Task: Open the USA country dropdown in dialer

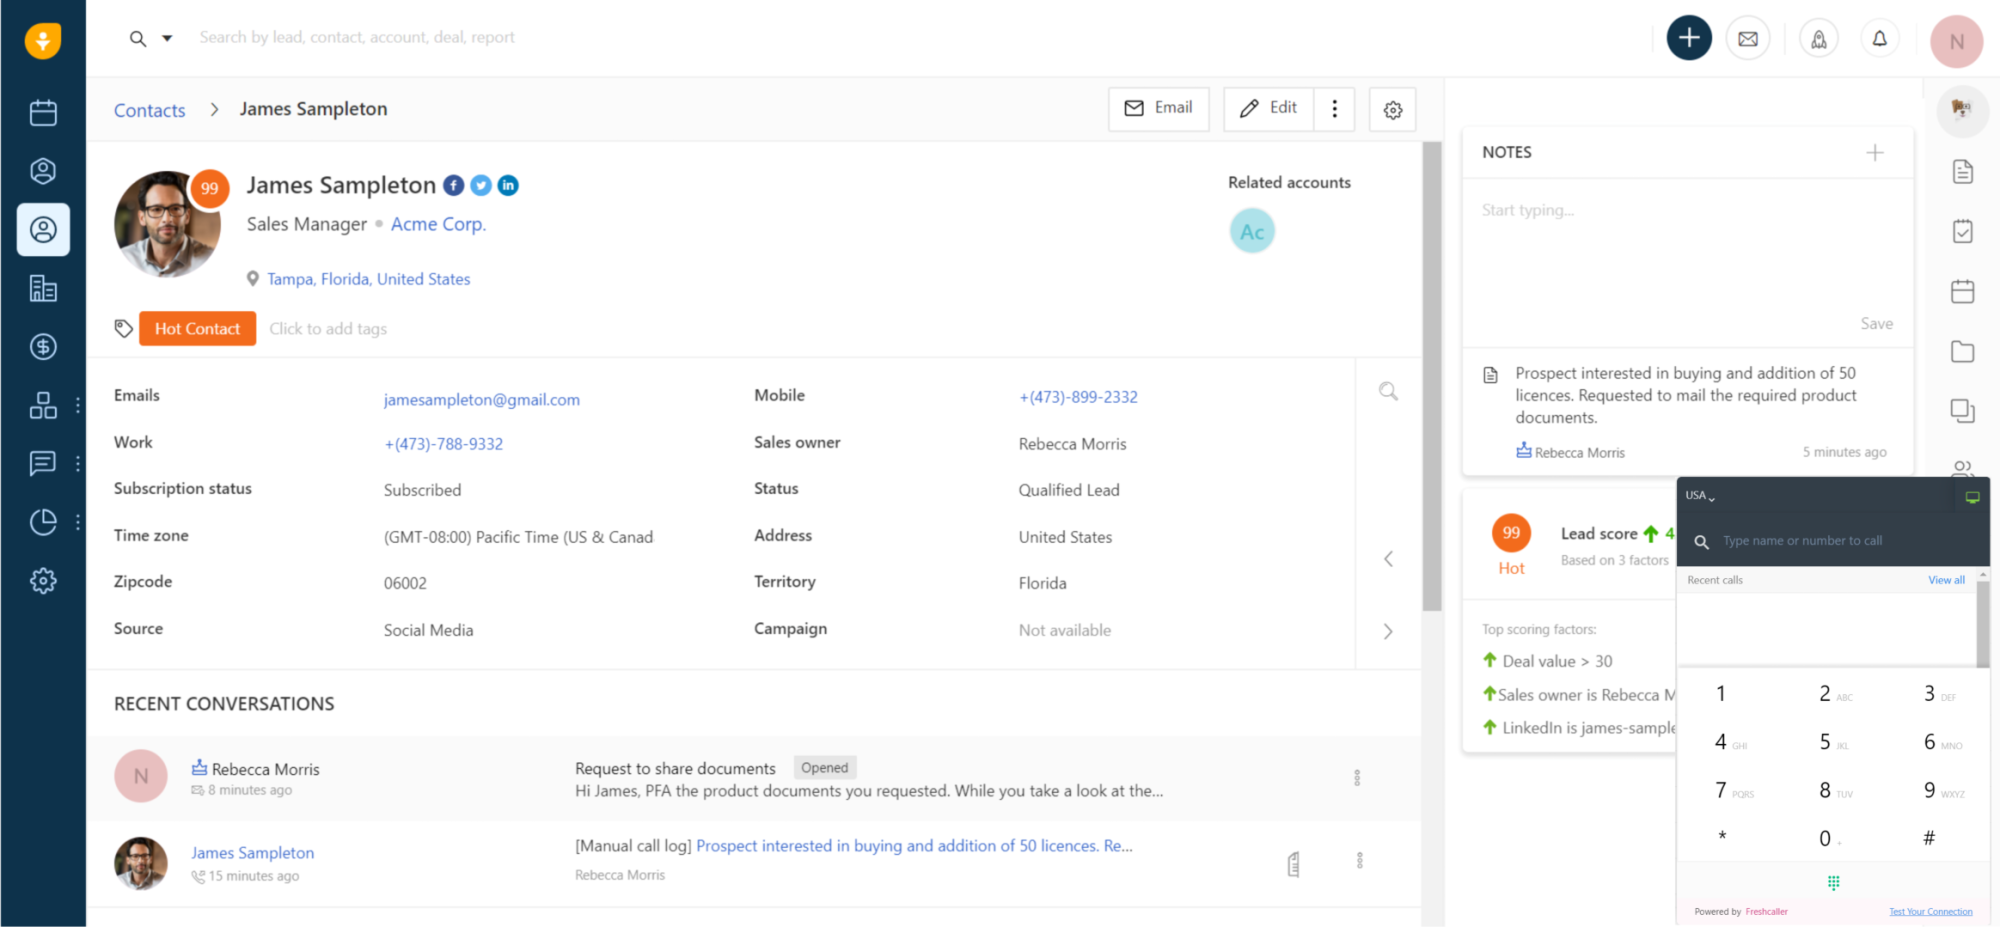Action: [1699, 496]
